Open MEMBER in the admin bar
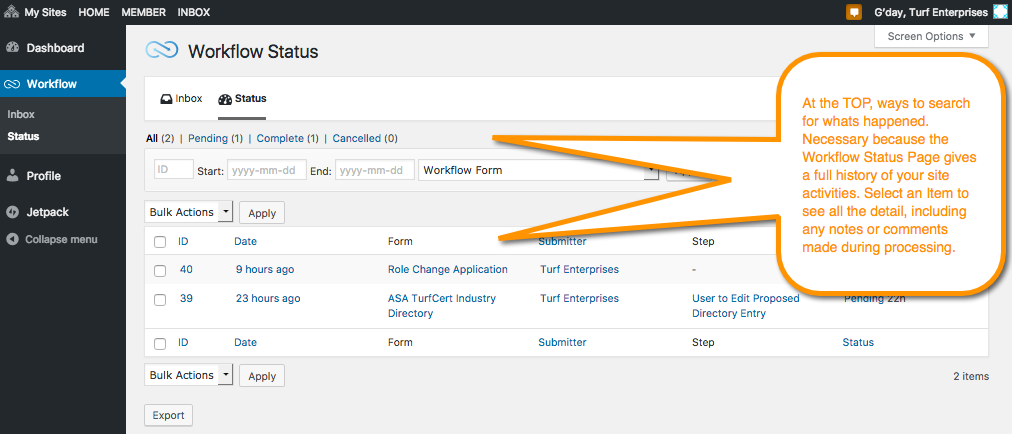Image resolution: width=1012 pixels, height=434 pixels. (x=143, y=12)
